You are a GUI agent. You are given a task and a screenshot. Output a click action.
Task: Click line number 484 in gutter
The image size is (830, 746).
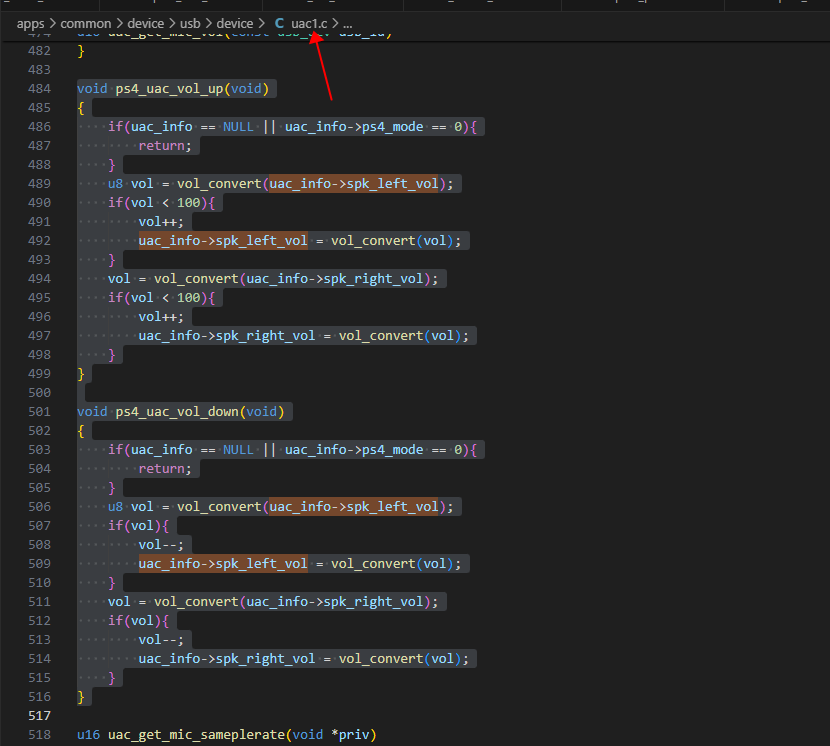pos(39,88)
